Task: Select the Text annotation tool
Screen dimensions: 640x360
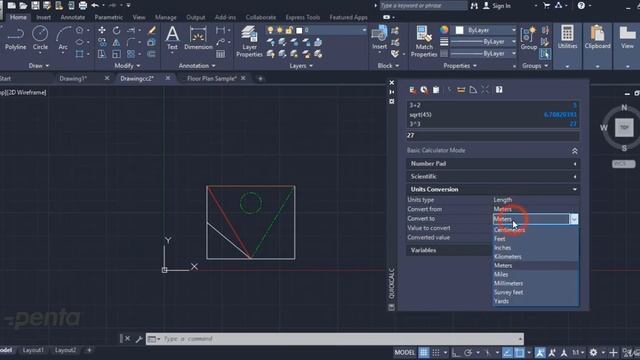Action: click(172, 38)
